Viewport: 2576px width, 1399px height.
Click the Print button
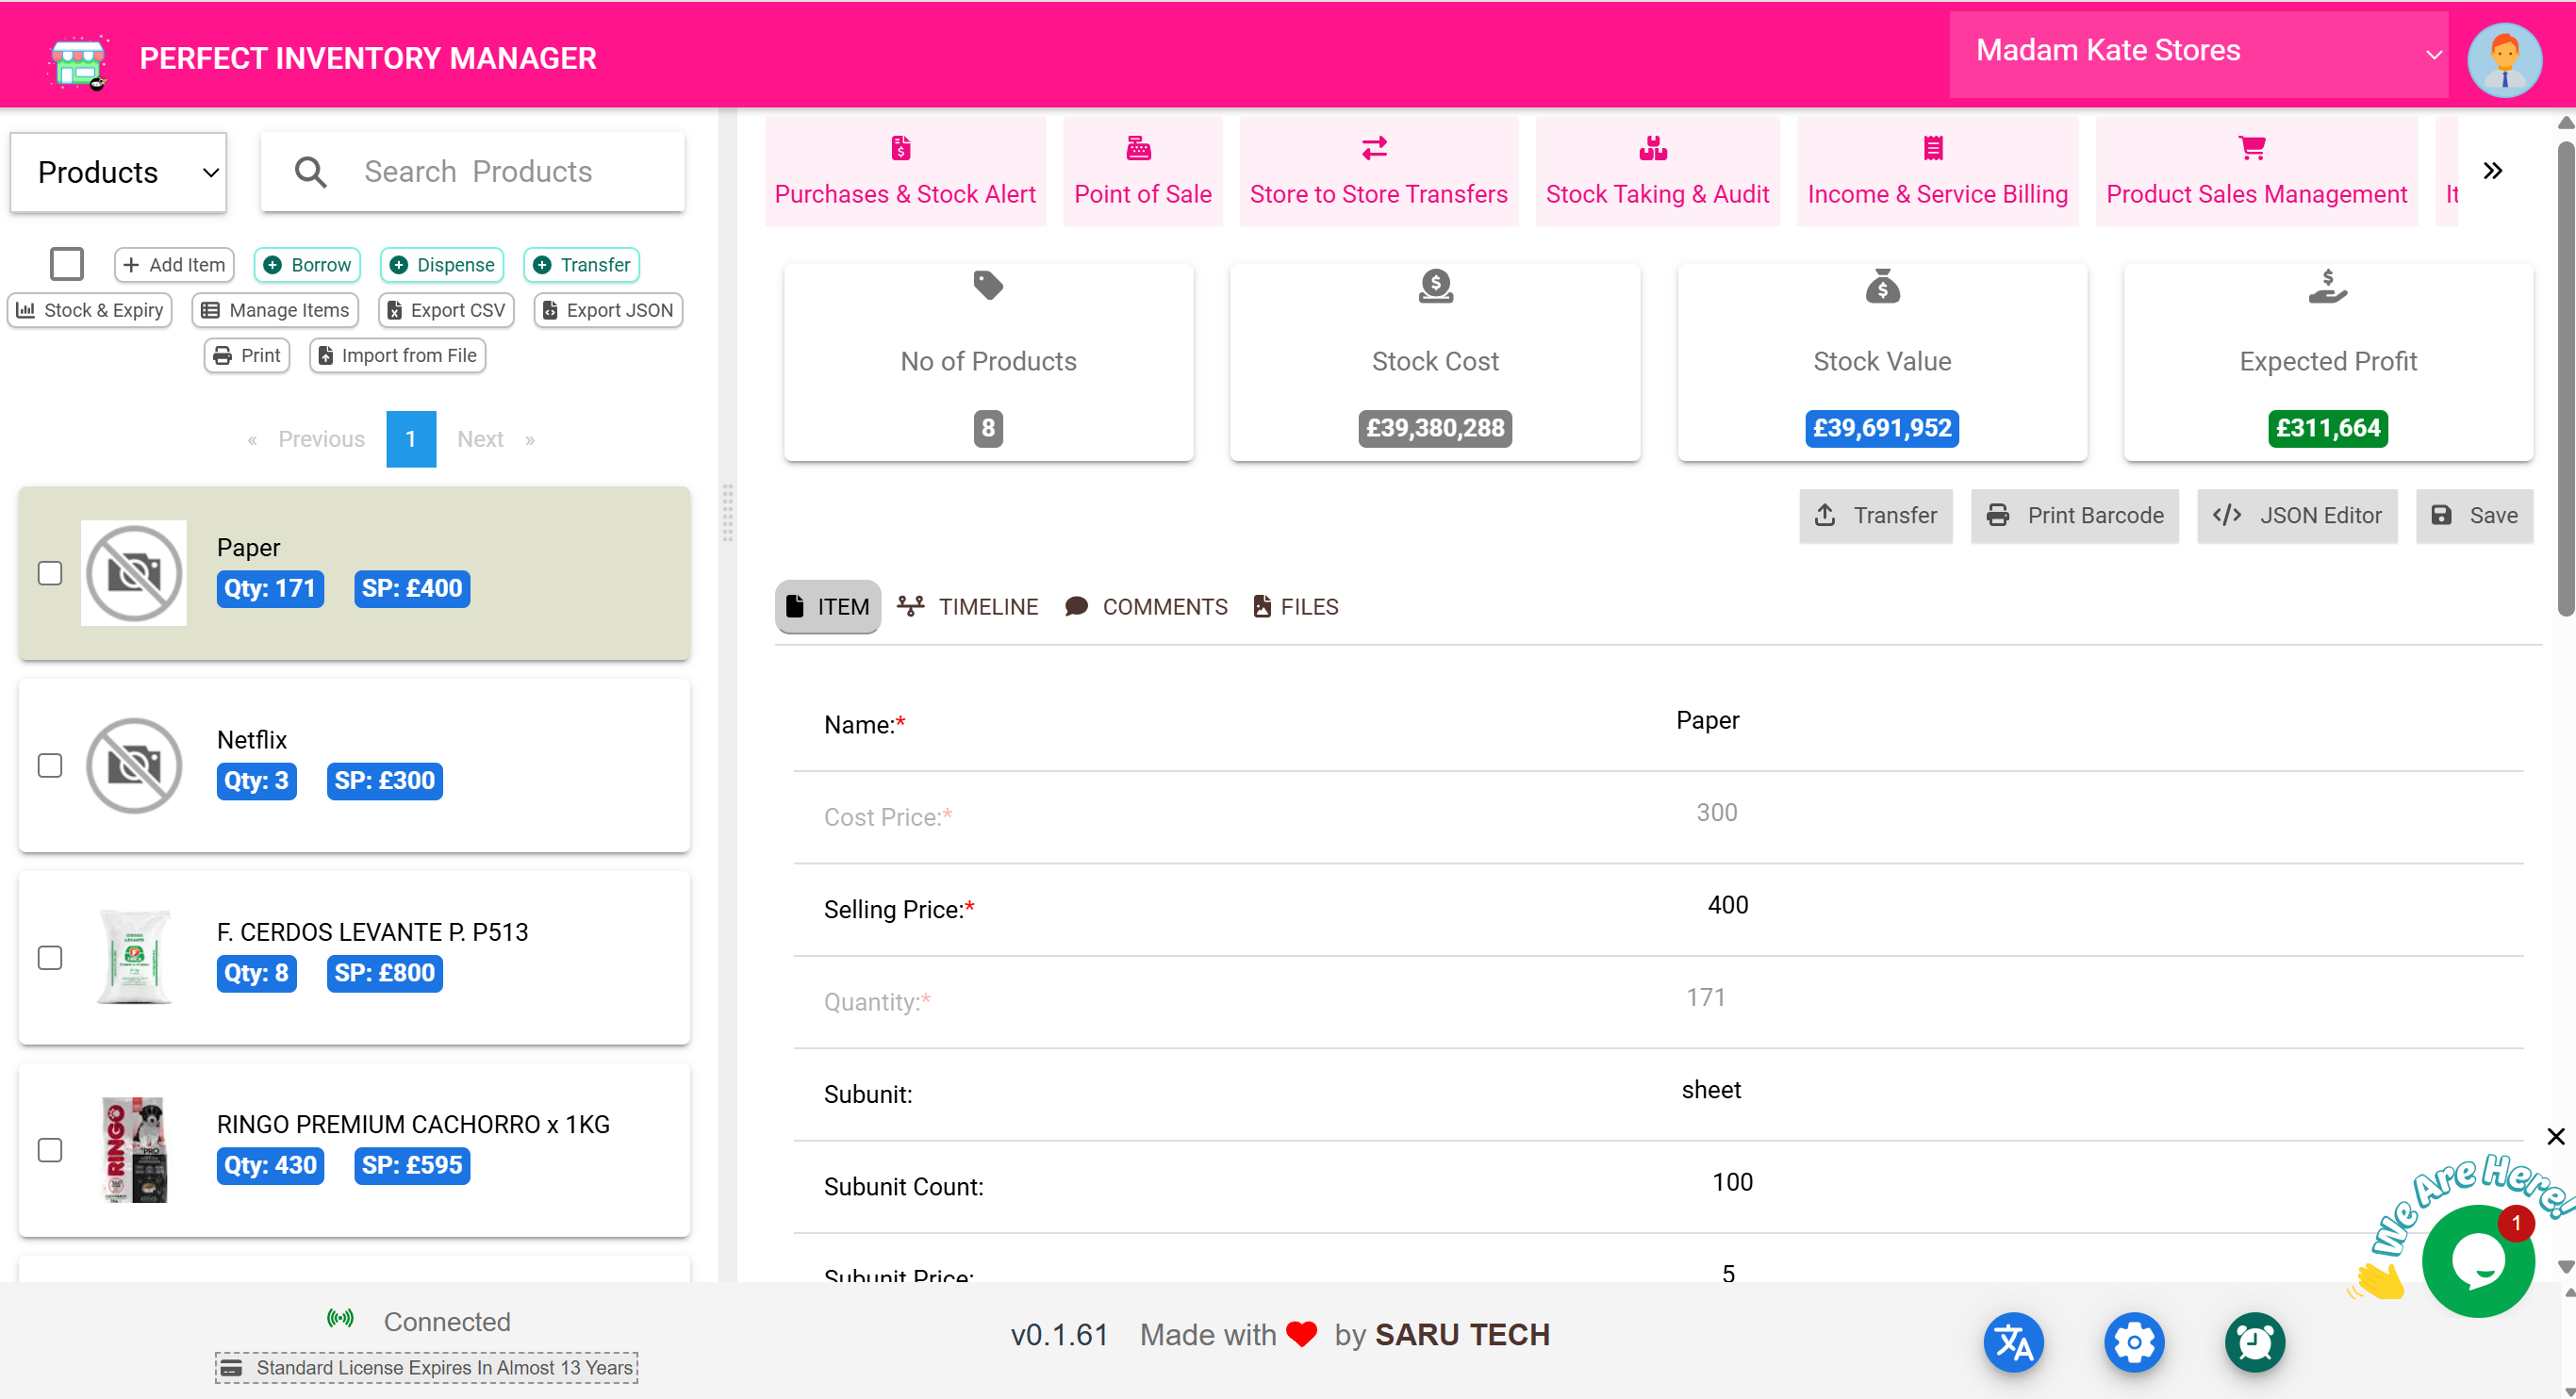click(x=247, y=356)
